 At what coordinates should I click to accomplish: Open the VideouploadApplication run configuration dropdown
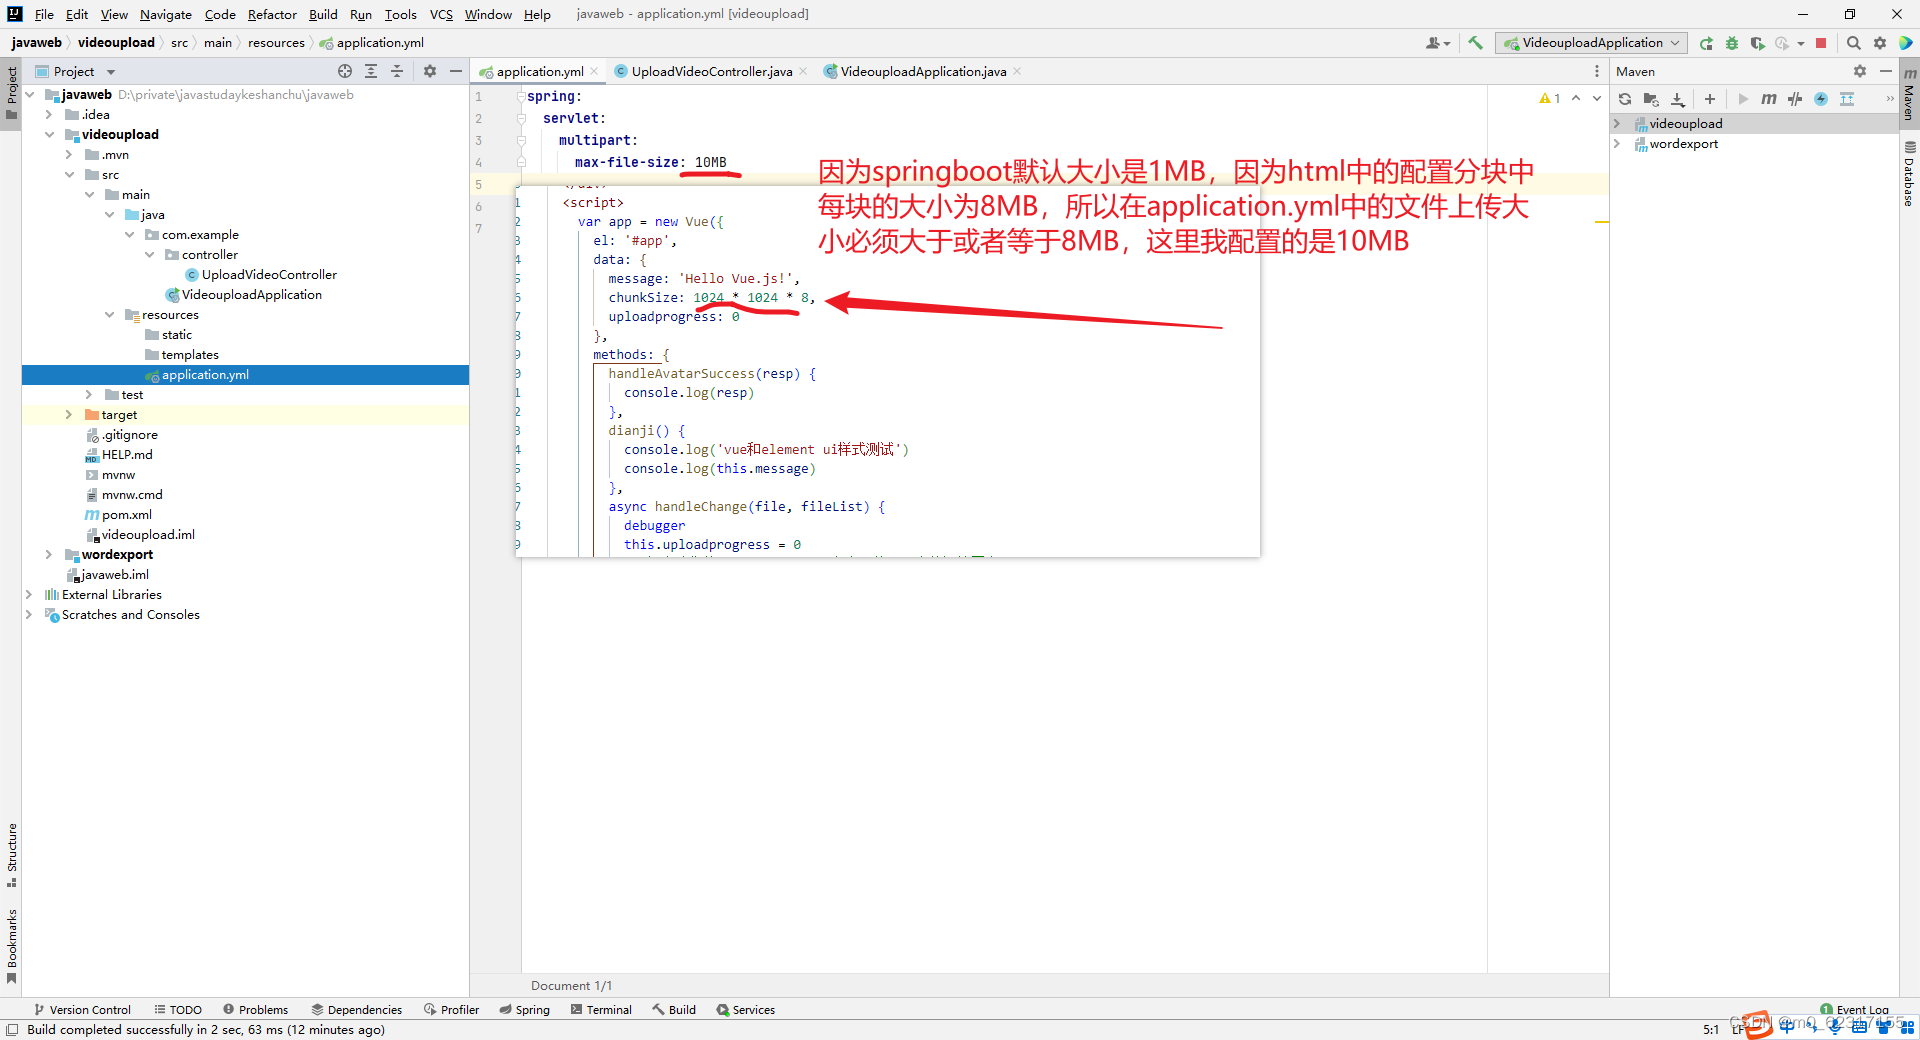[x=1591, y=43]
